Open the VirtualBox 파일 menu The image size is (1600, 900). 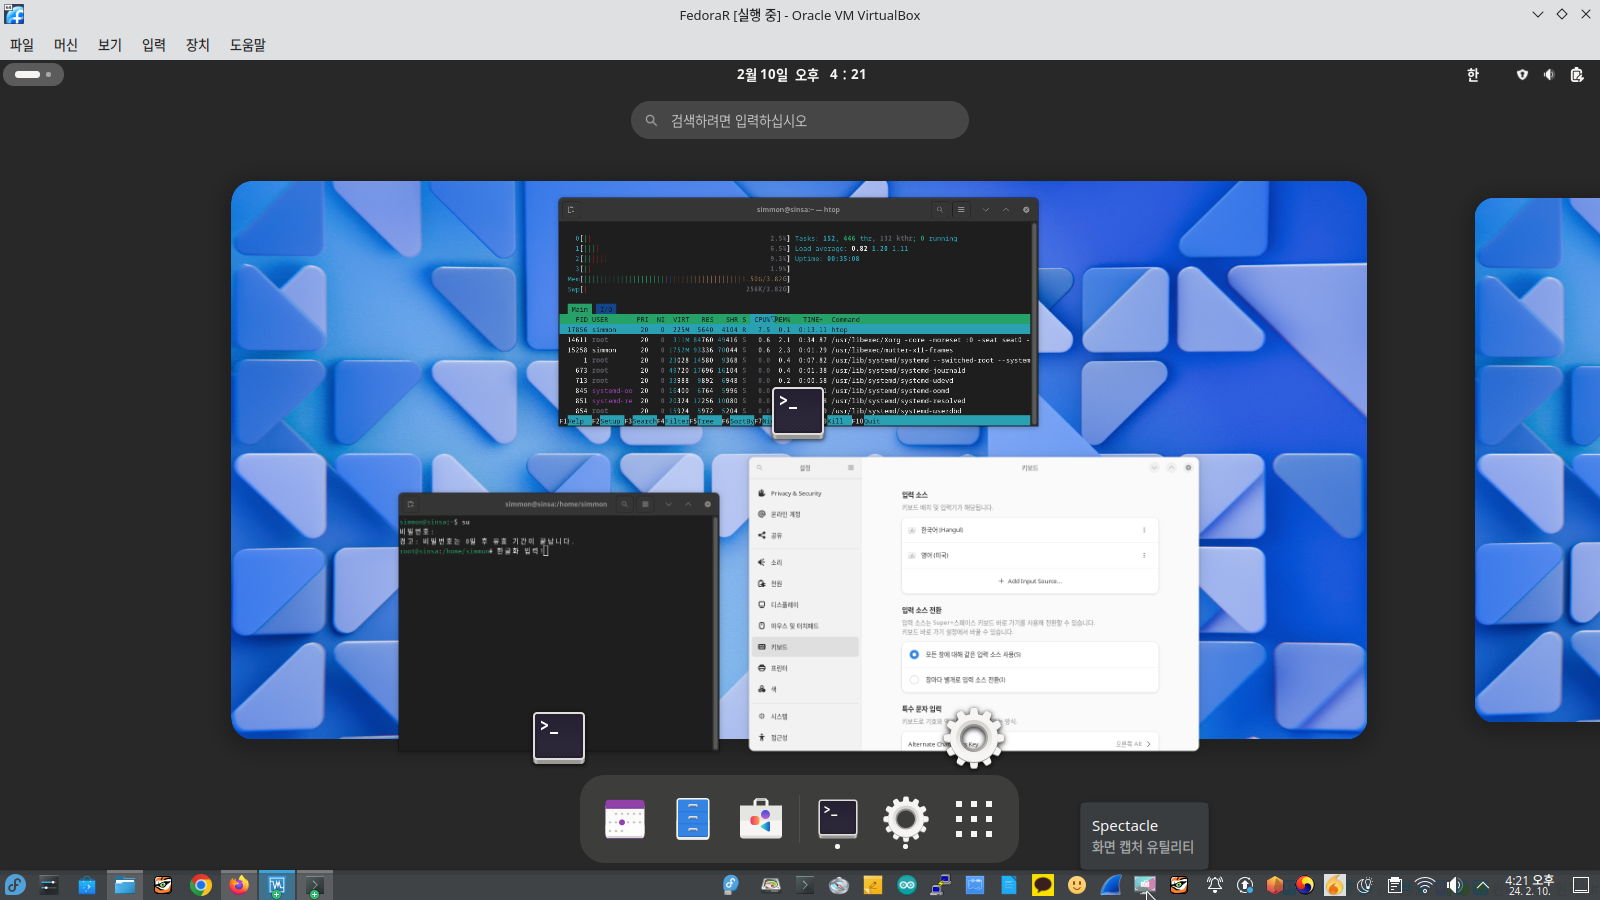[22, 45]
